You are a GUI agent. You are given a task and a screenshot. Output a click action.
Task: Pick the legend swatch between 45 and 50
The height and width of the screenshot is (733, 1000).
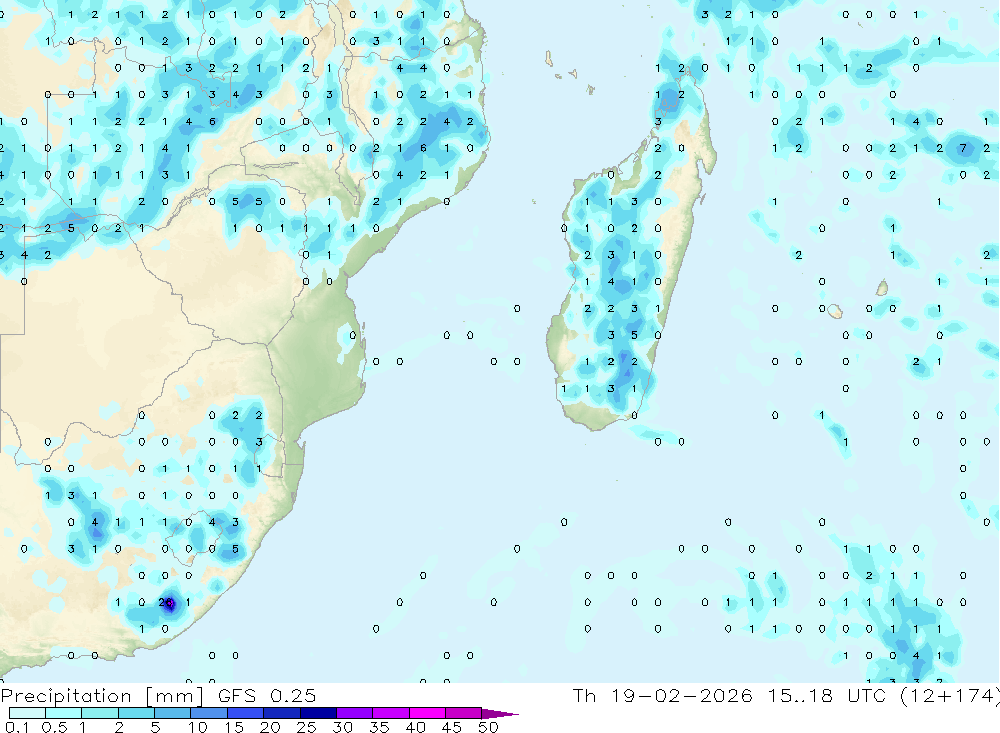click(x=463, y=713)
